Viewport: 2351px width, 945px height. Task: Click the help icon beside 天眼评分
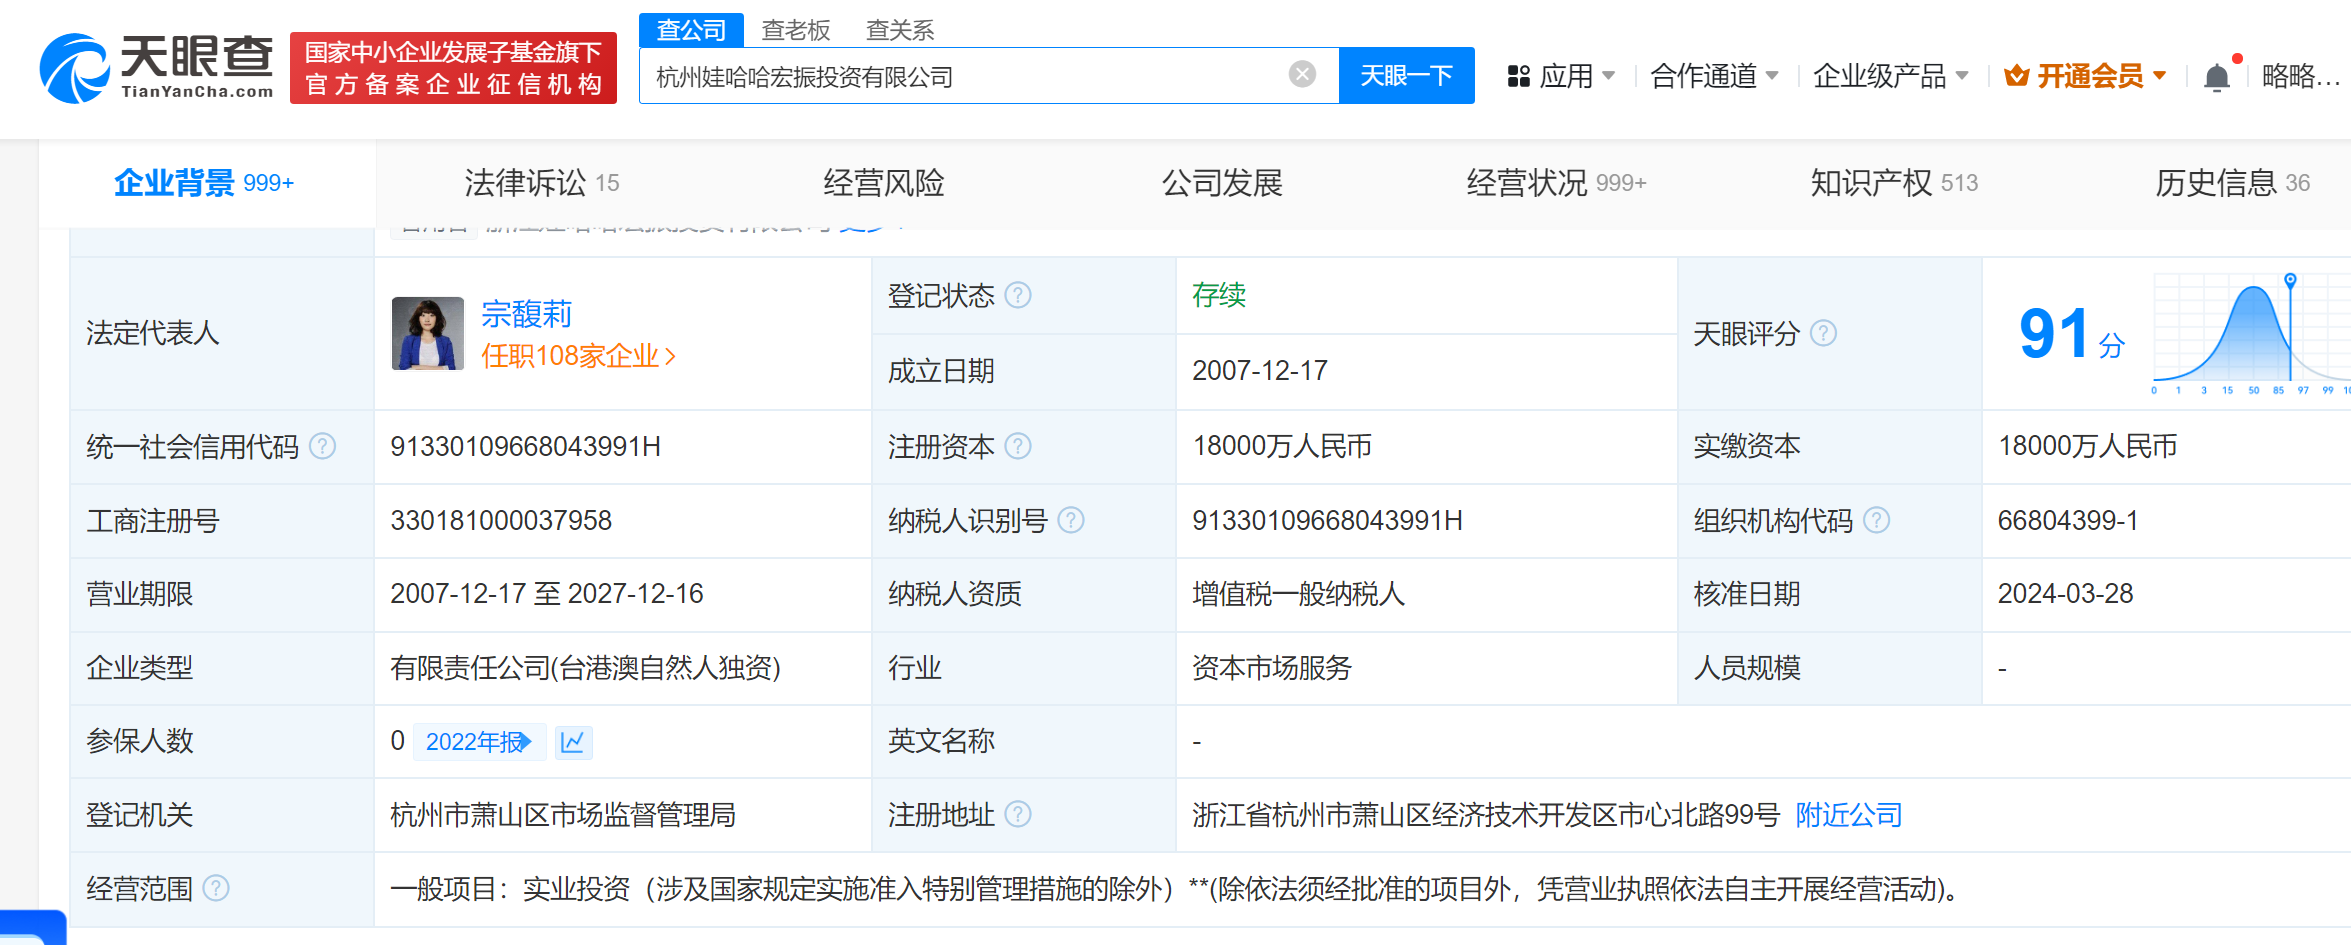[x=1823, y=333]
